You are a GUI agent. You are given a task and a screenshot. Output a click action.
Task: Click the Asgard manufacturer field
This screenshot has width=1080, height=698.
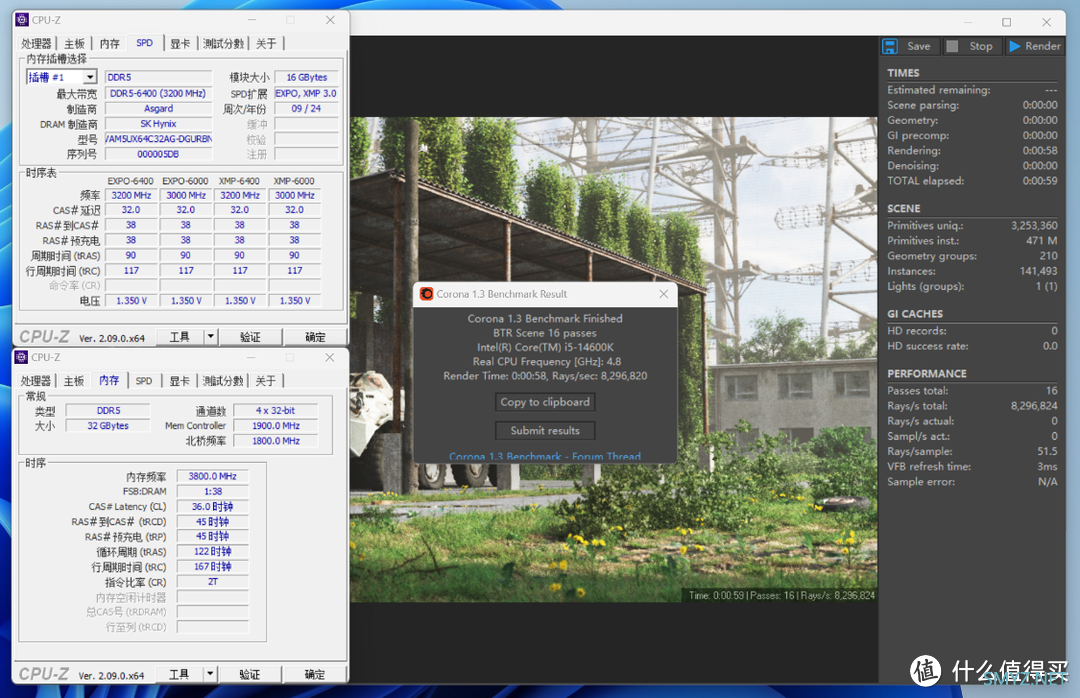coord(158,108)
